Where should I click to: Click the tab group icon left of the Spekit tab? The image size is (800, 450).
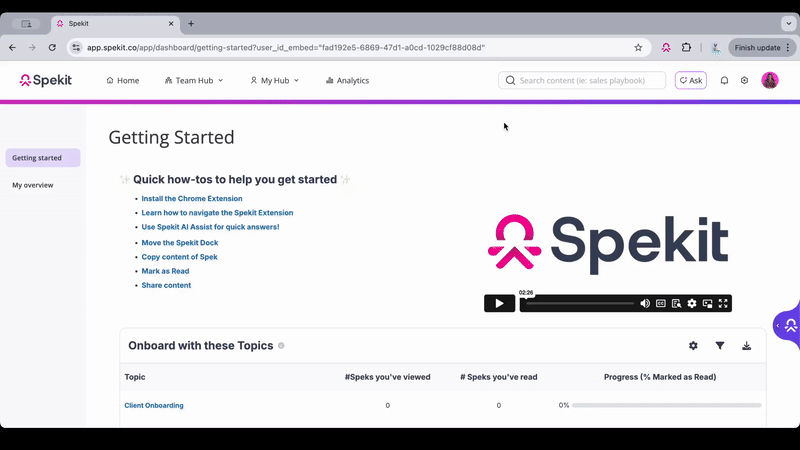tap(27, 23)
